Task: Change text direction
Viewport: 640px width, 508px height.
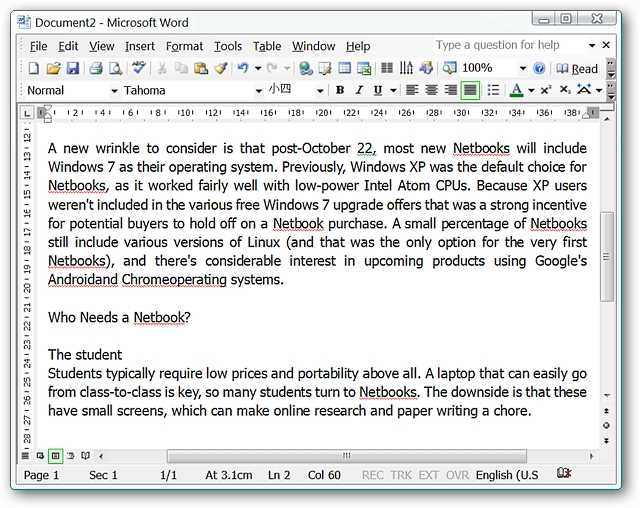Action: (x=406, y=68)
